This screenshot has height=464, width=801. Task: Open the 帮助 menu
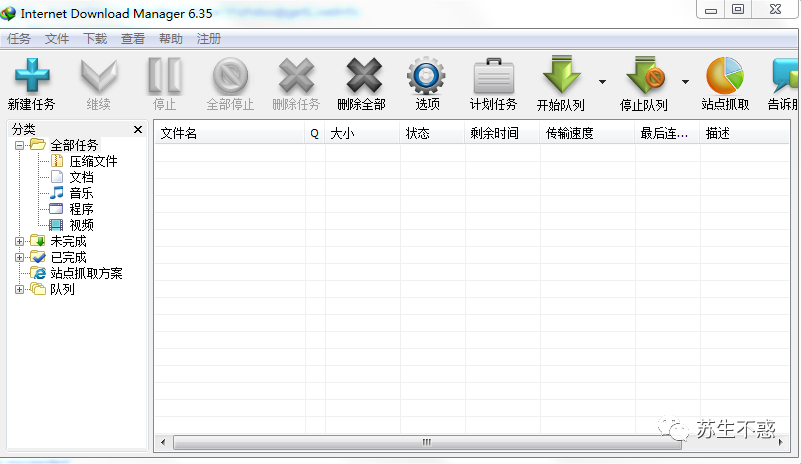(x=171, y=39)
